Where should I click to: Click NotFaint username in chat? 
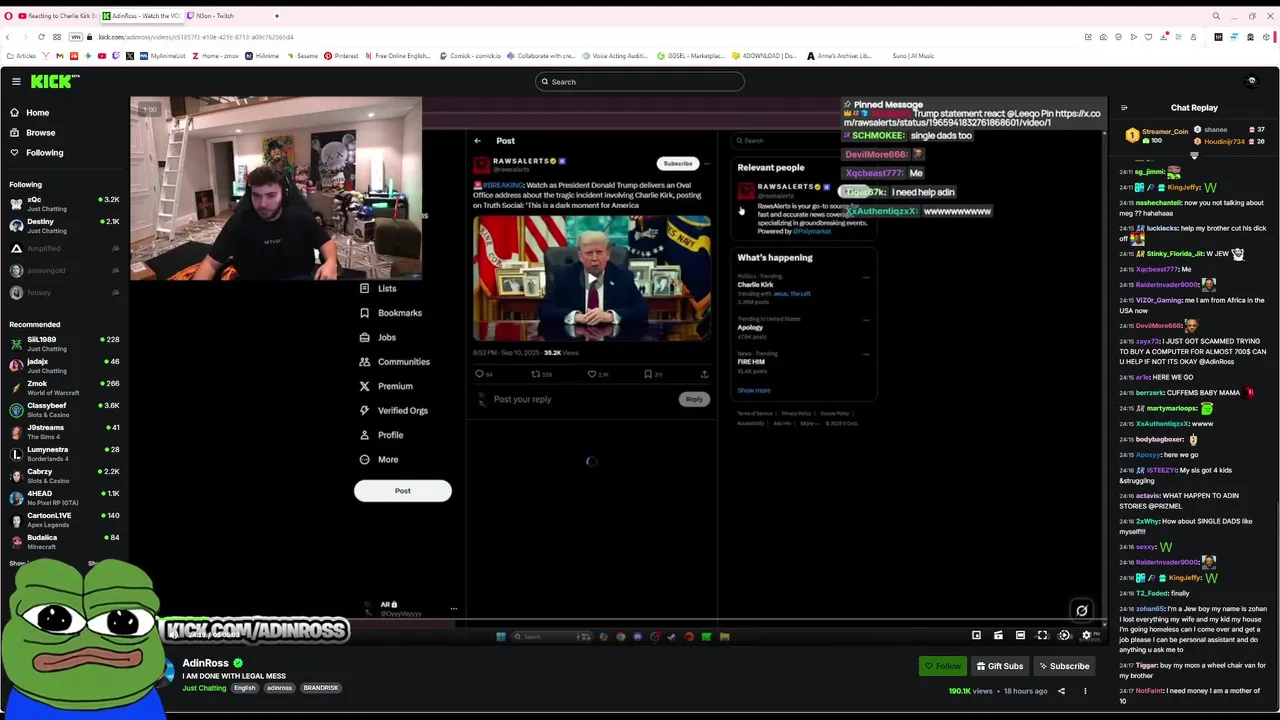[x=1150, y=691]
